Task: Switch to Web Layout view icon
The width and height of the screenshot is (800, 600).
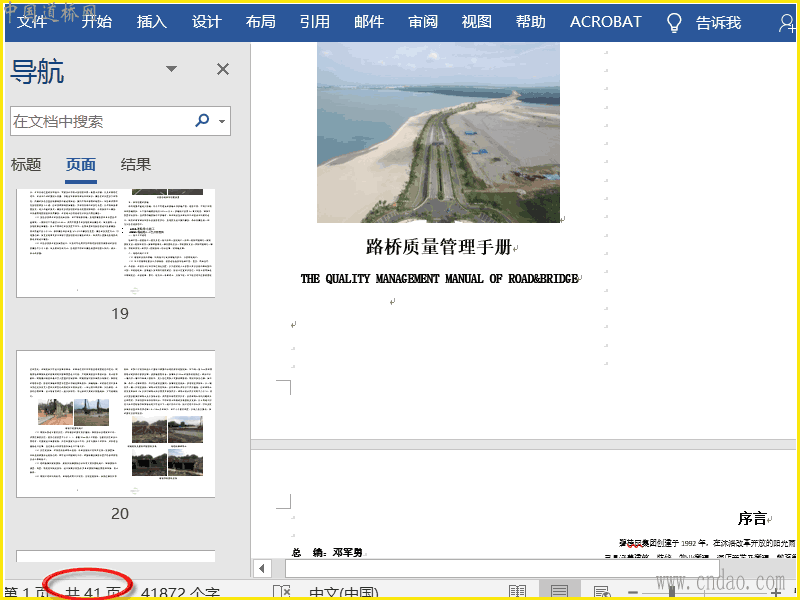Action: [602, 592]
